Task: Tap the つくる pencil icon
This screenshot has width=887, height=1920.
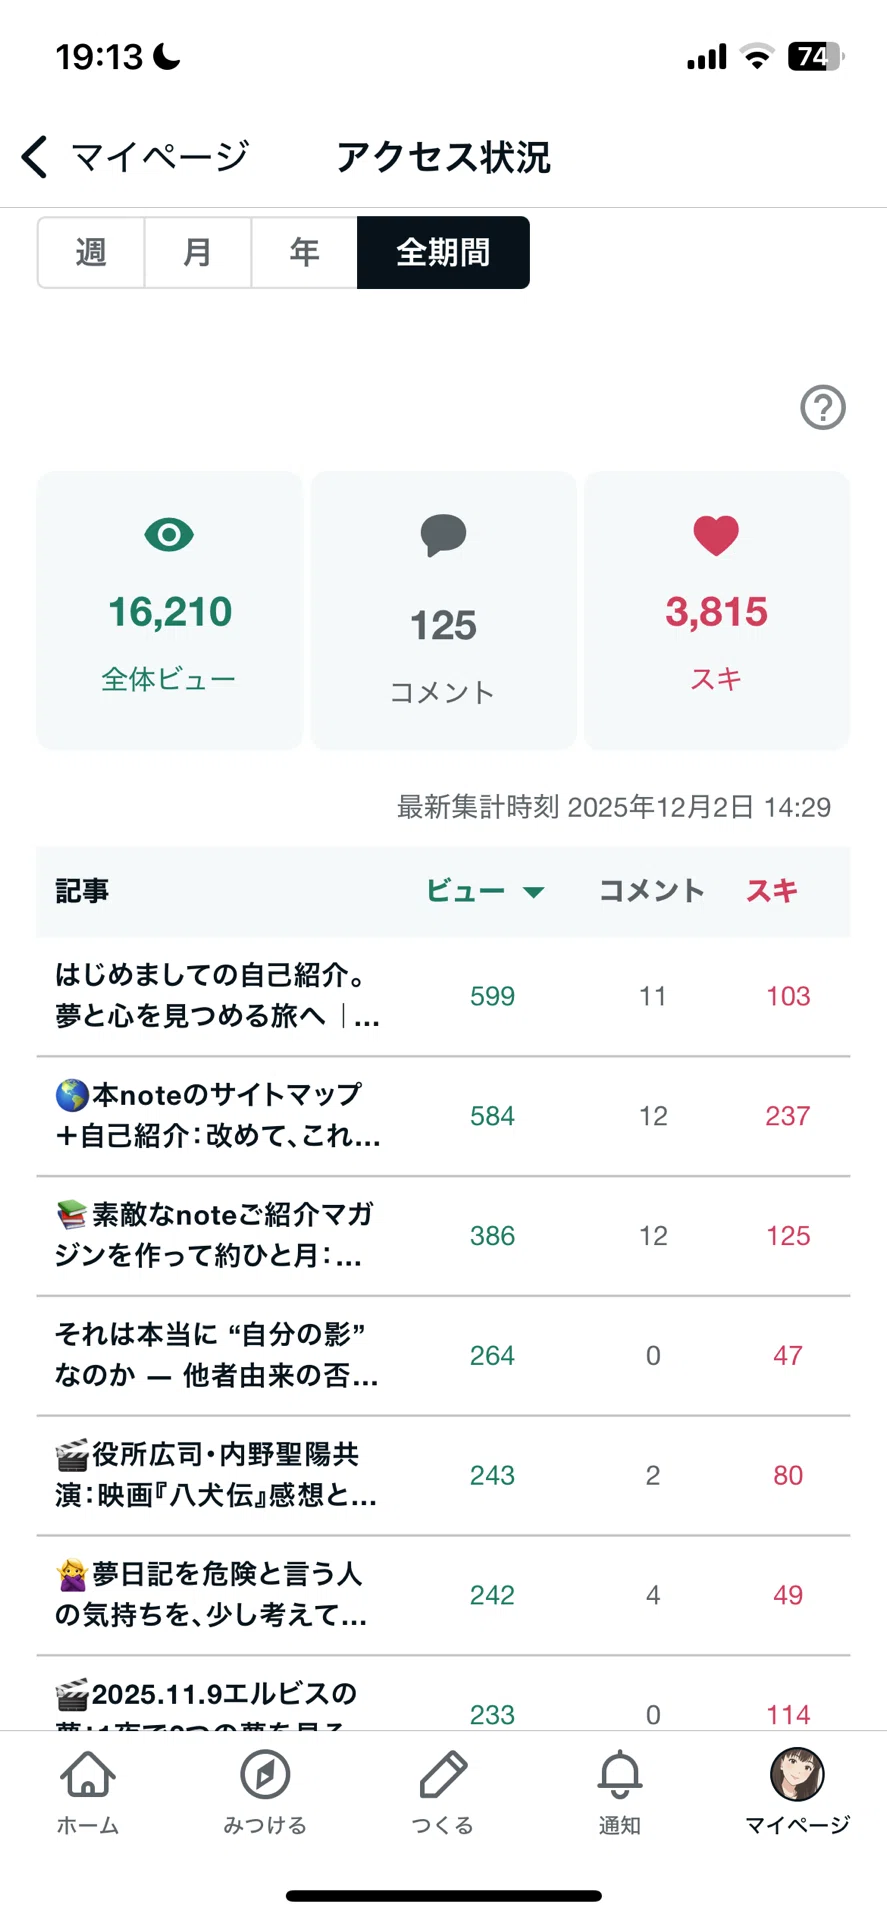Action: (x=443, y=1775)
